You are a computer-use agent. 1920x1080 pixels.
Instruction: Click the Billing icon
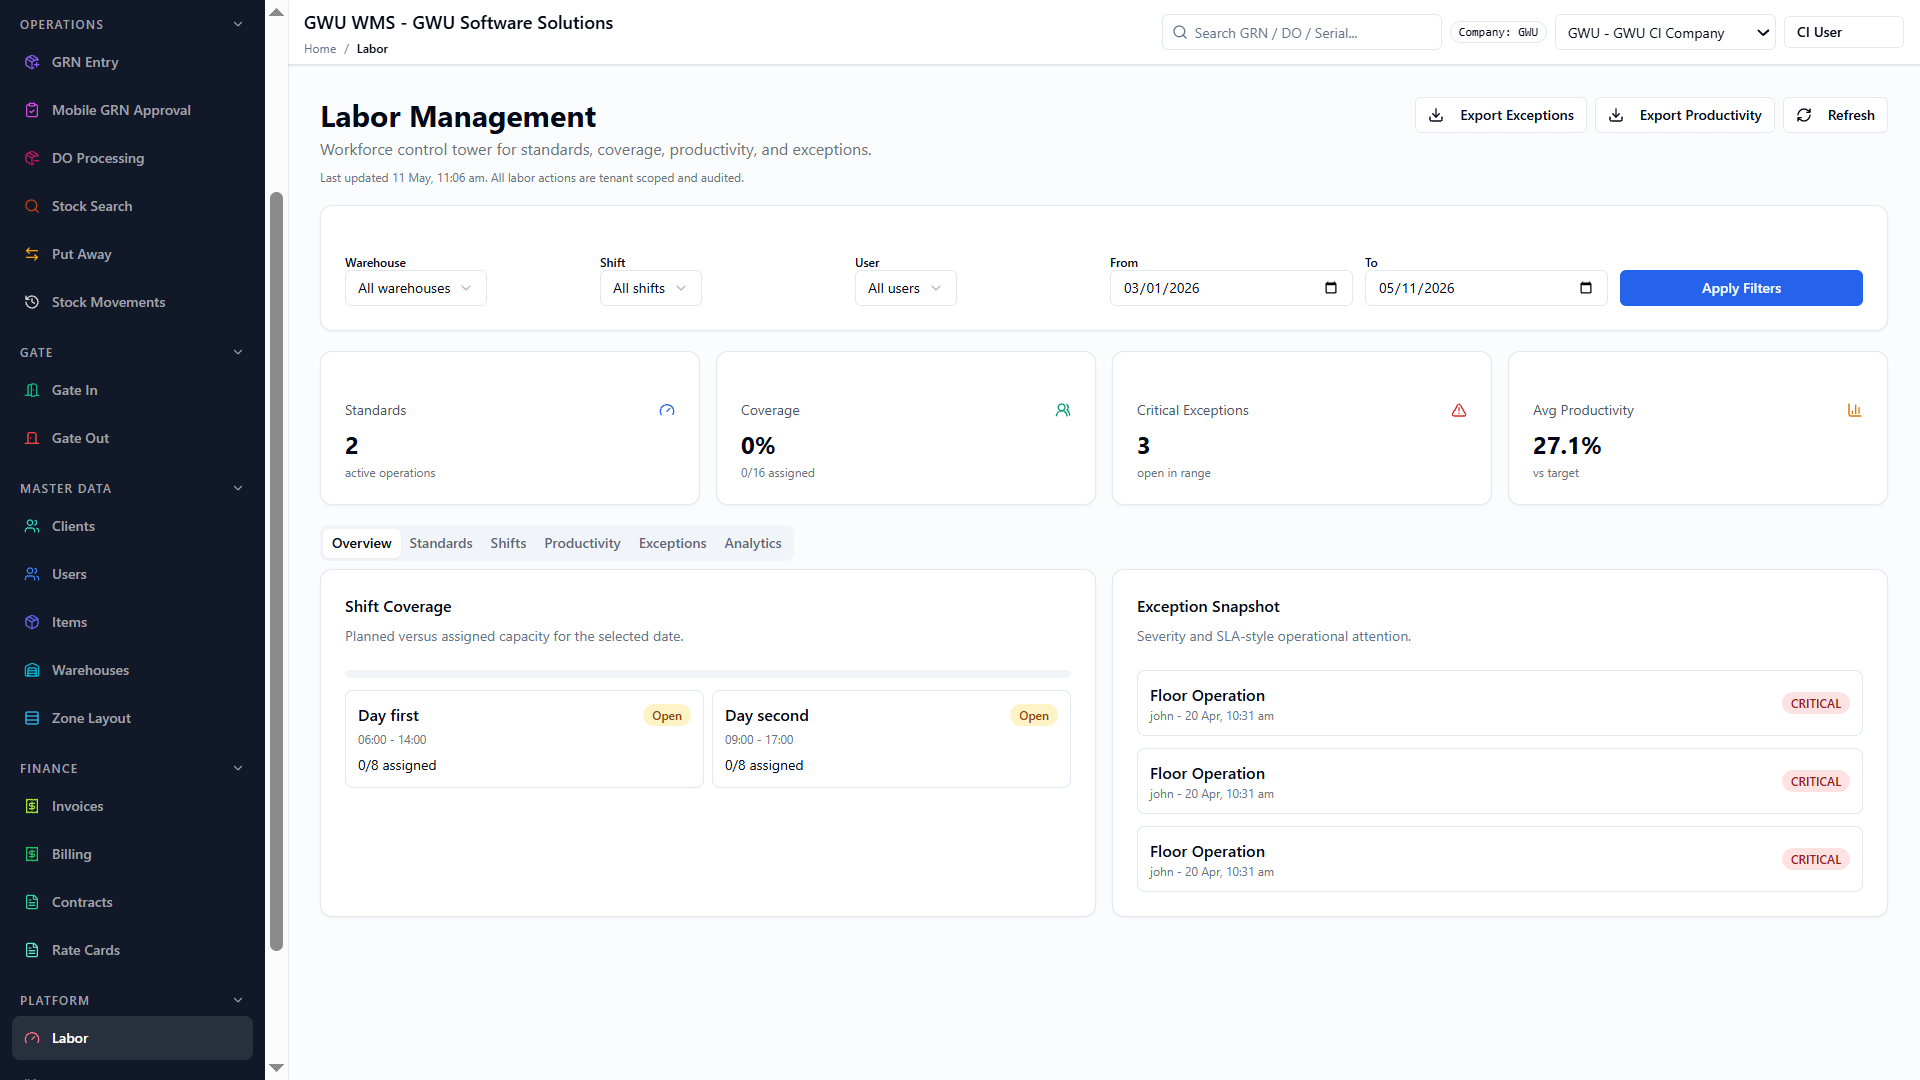(32, 854)
